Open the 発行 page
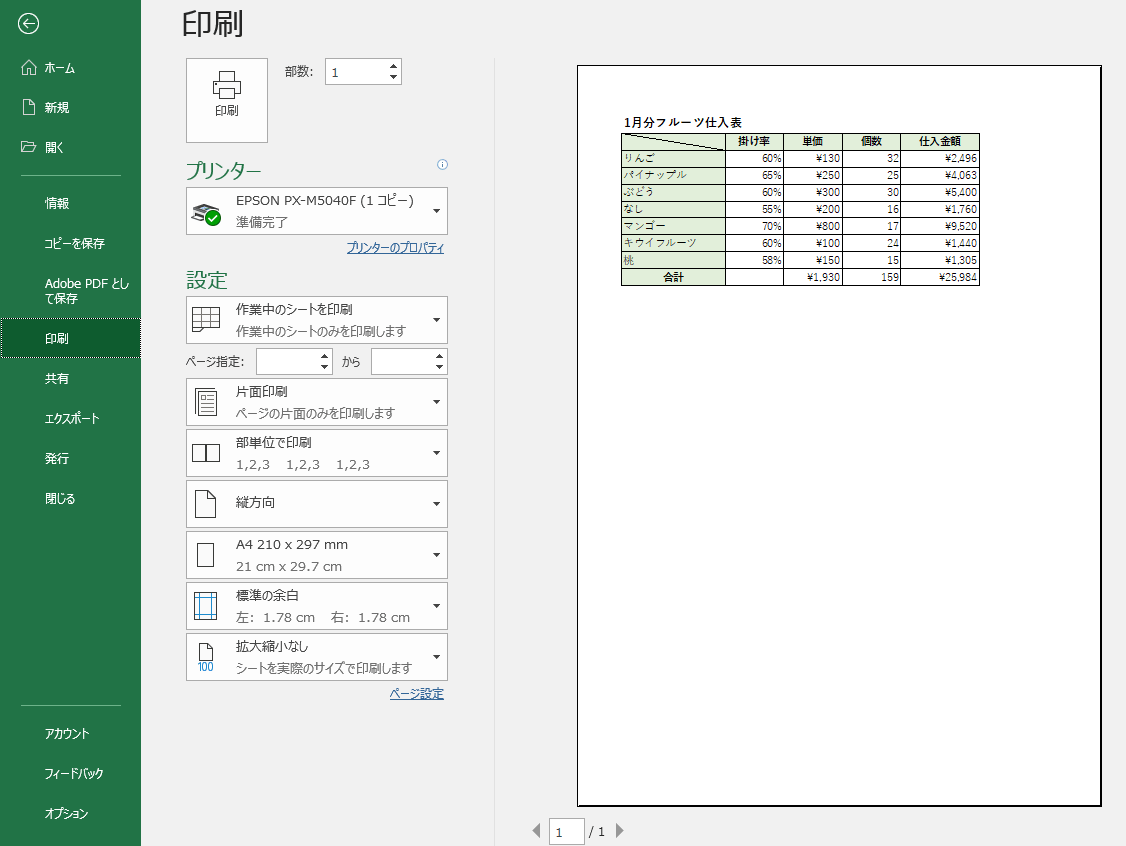This screenshot has height=846, width=1126. [x=70, y=458]
